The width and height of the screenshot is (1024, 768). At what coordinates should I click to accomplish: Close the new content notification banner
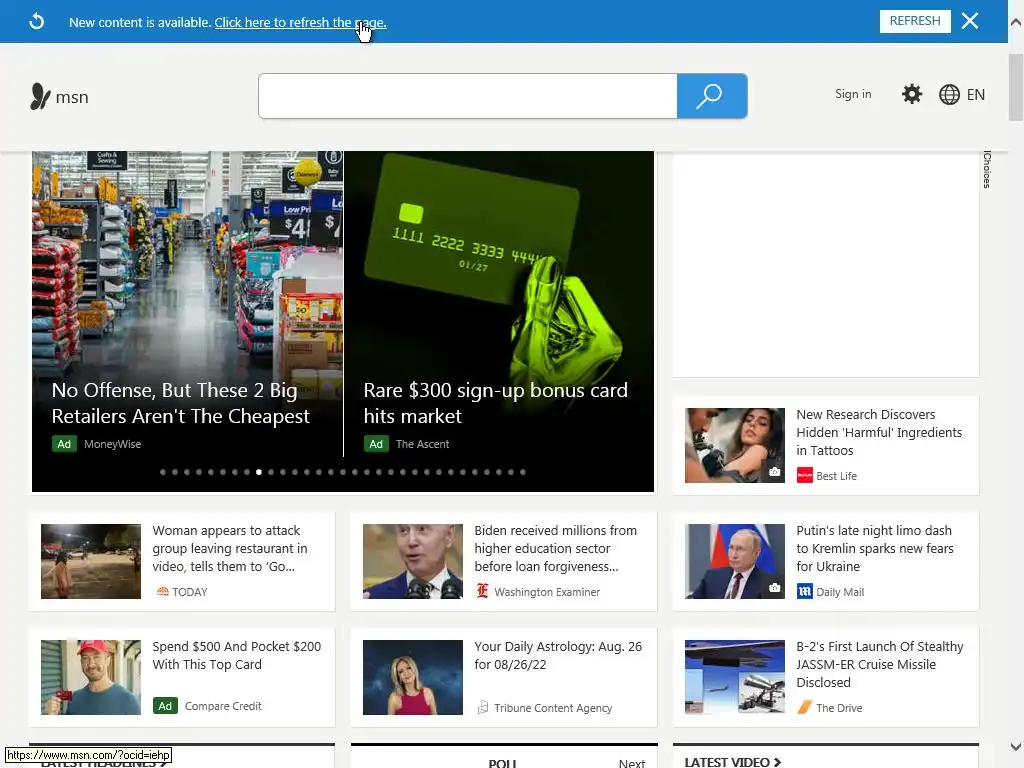click(x=970, y=21)
